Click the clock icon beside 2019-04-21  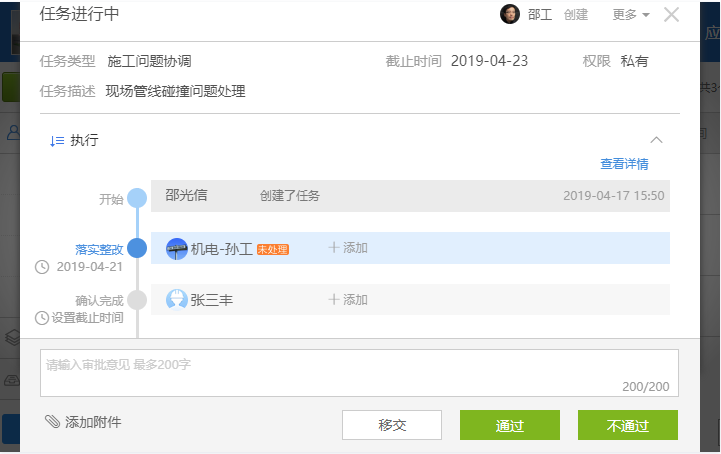(42, 267)
